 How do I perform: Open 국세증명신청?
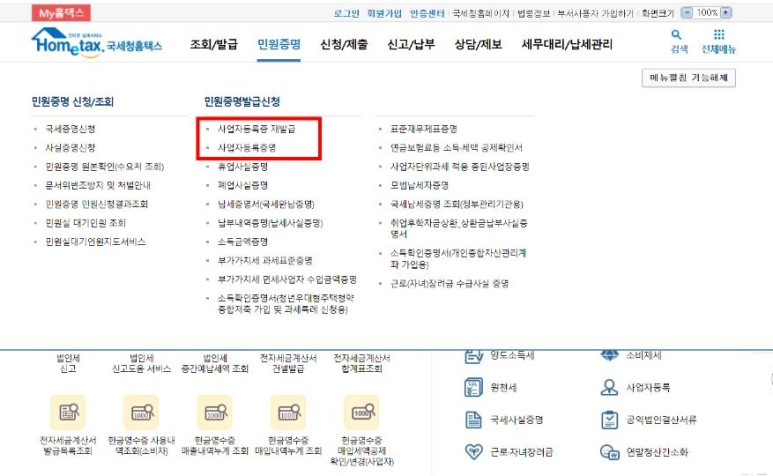tap(70, 129)
